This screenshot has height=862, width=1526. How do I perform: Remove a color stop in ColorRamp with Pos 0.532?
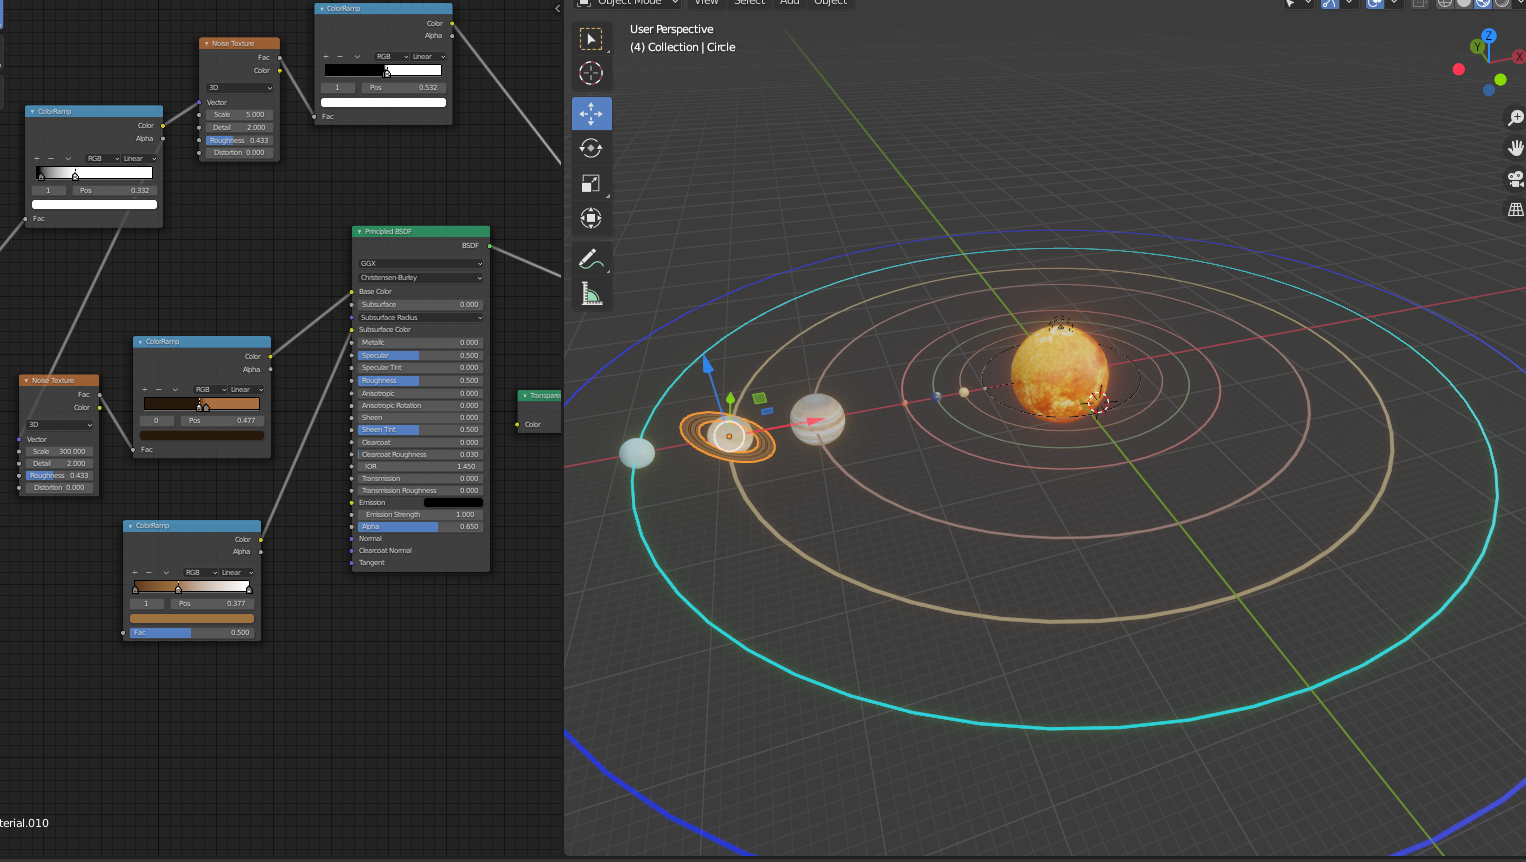(x=339, y=56)
